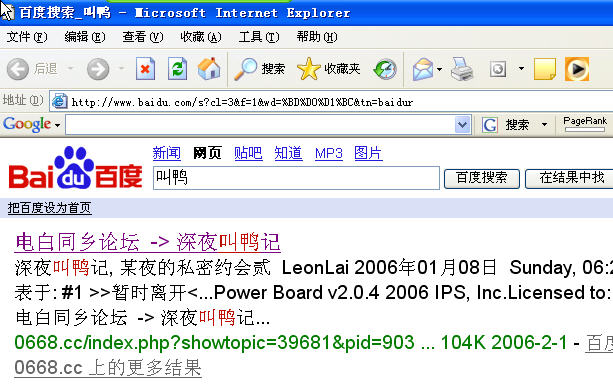Open the 工具(T) menu

click(259, 37)
